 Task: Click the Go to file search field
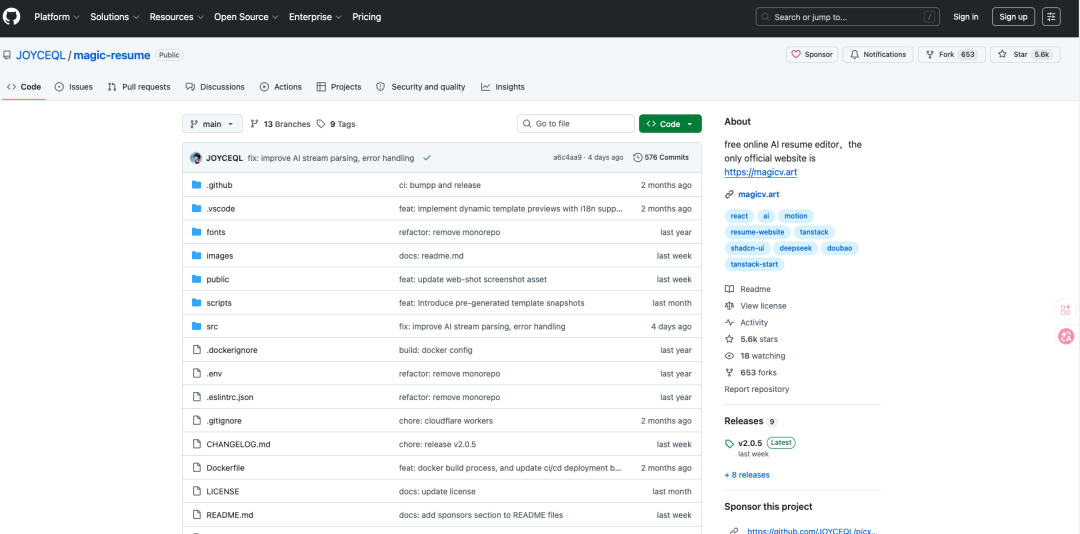point(576,124)
